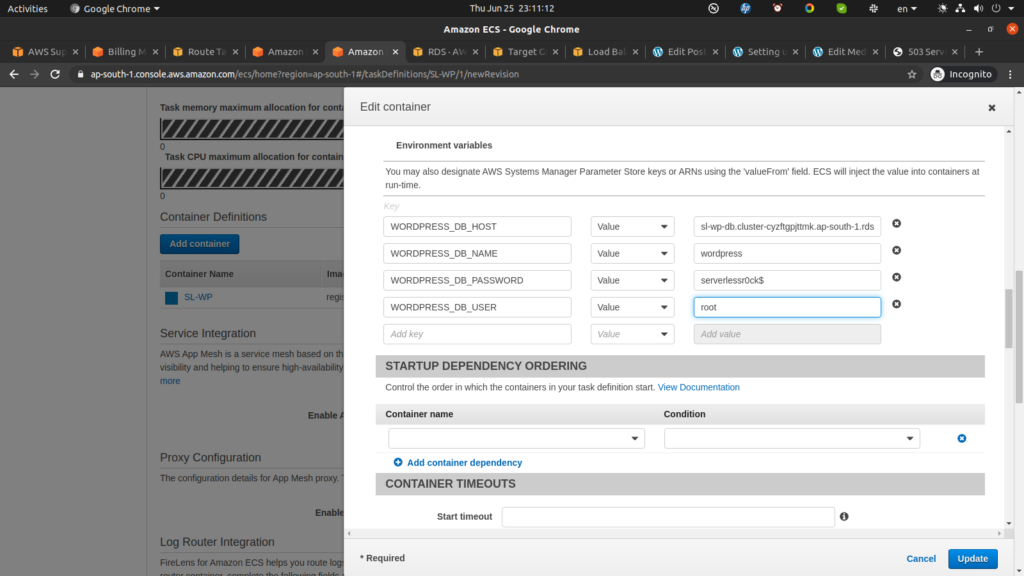The height and width of the screenshot is (576, 1024).
Task: Close the 503 Service tab
Action: [x=955, y=52]
